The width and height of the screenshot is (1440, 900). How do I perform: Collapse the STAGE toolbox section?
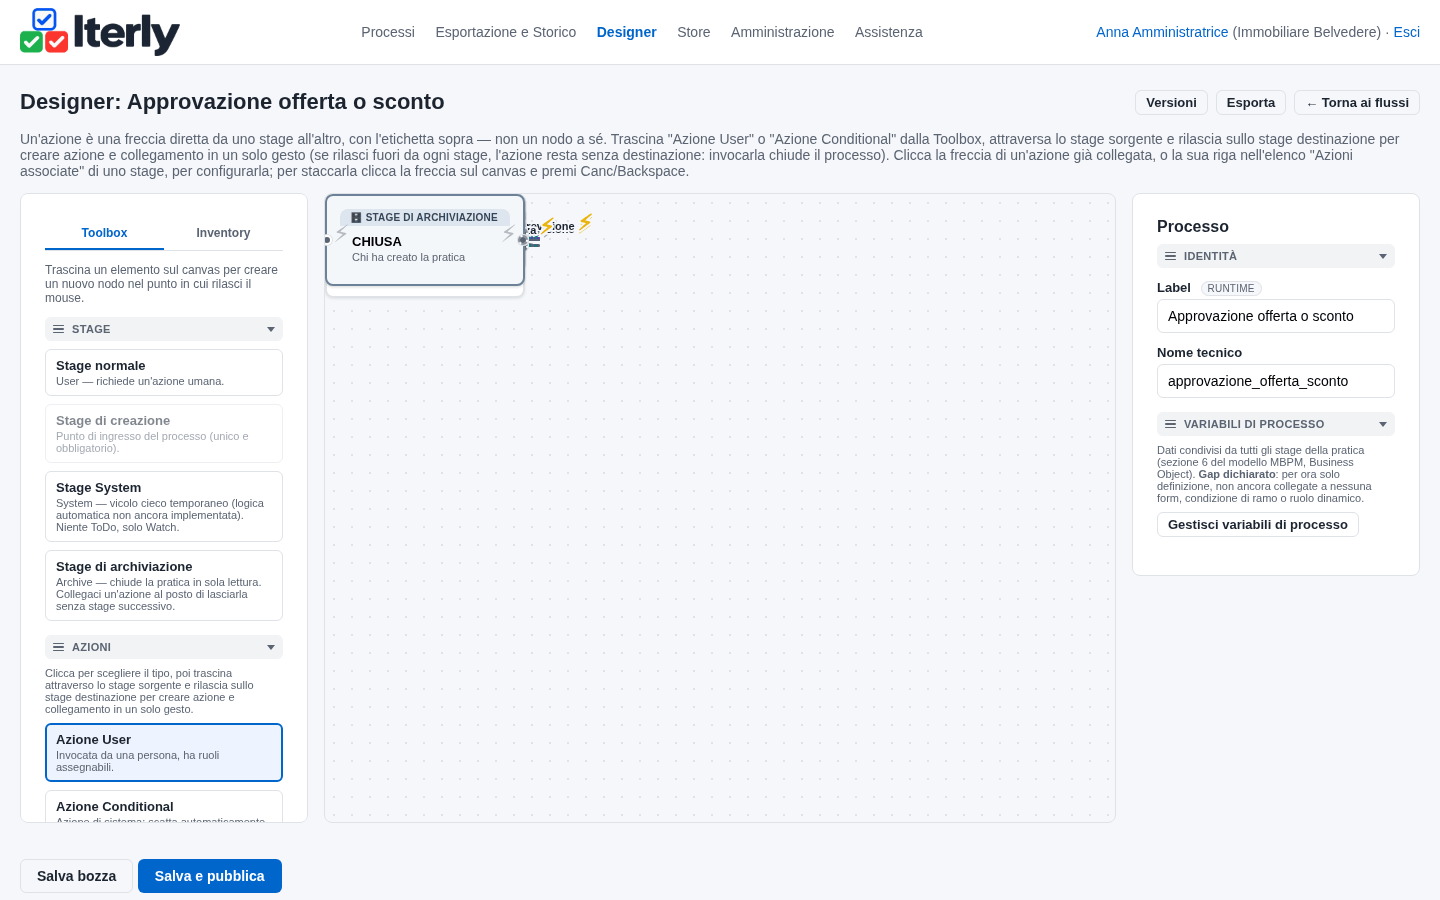point(270,329)
